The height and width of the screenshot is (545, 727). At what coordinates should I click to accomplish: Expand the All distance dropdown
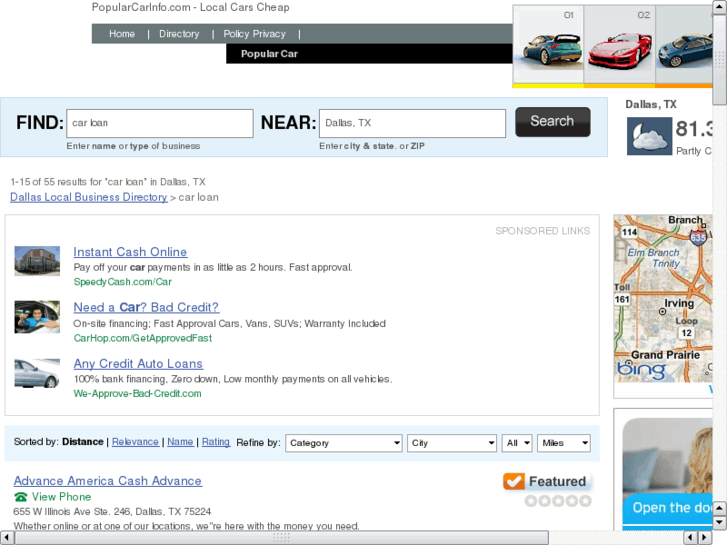(x=517, y=443)
